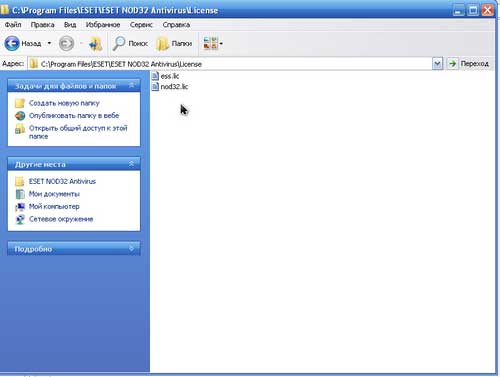Expand the Views dropdown arrow
Image resolution: width=500 pixels, height=377 pixels.
[x=221, y=44]
